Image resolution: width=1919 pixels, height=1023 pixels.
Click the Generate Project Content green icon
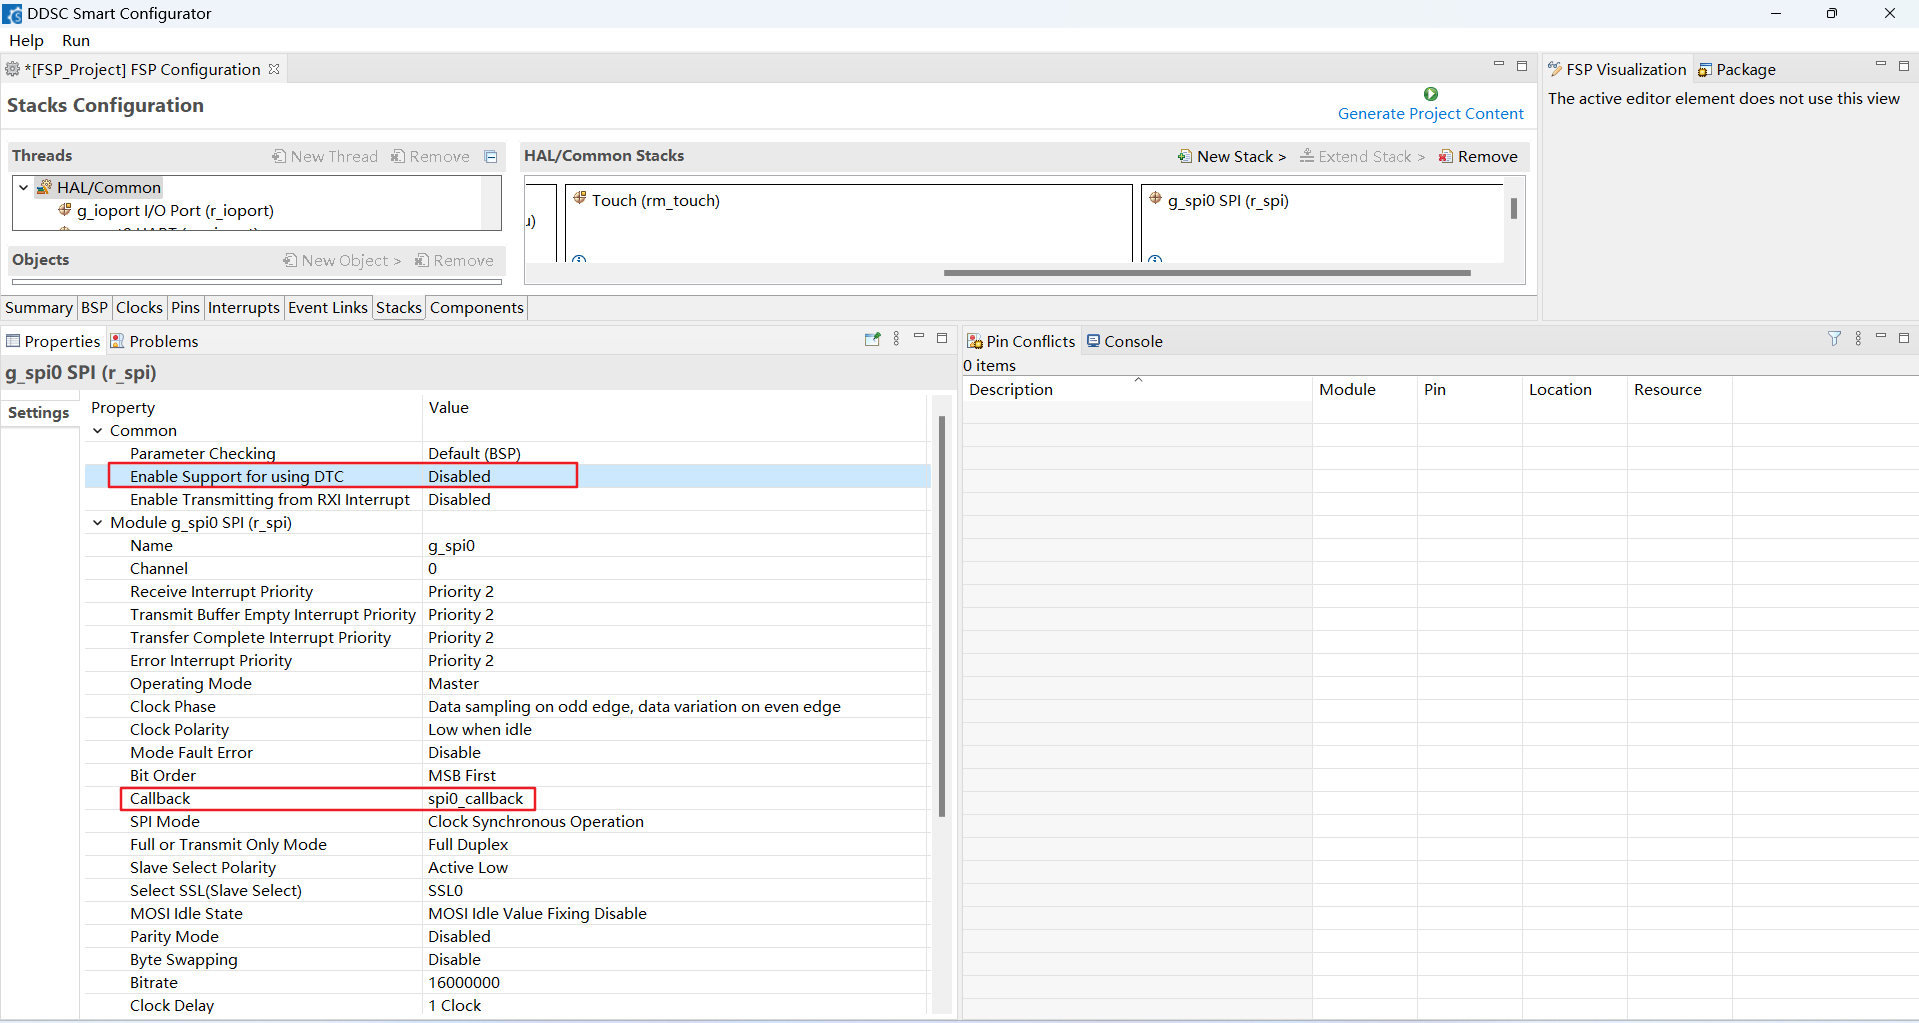pos(1431,94)
